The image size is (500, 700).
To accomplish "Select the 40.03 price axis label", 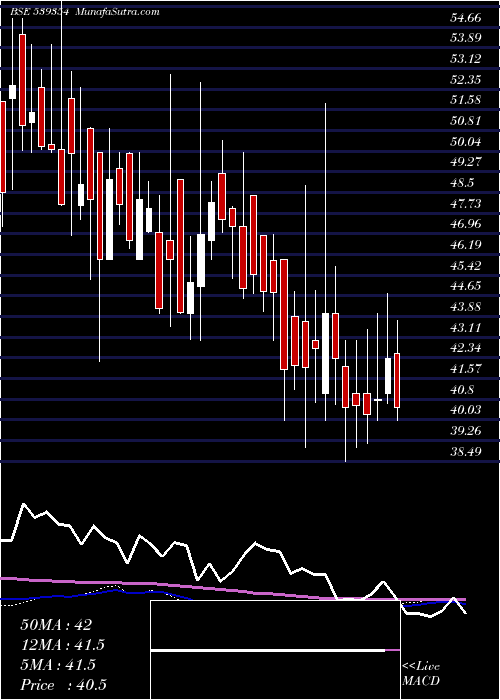I will 466,410.
